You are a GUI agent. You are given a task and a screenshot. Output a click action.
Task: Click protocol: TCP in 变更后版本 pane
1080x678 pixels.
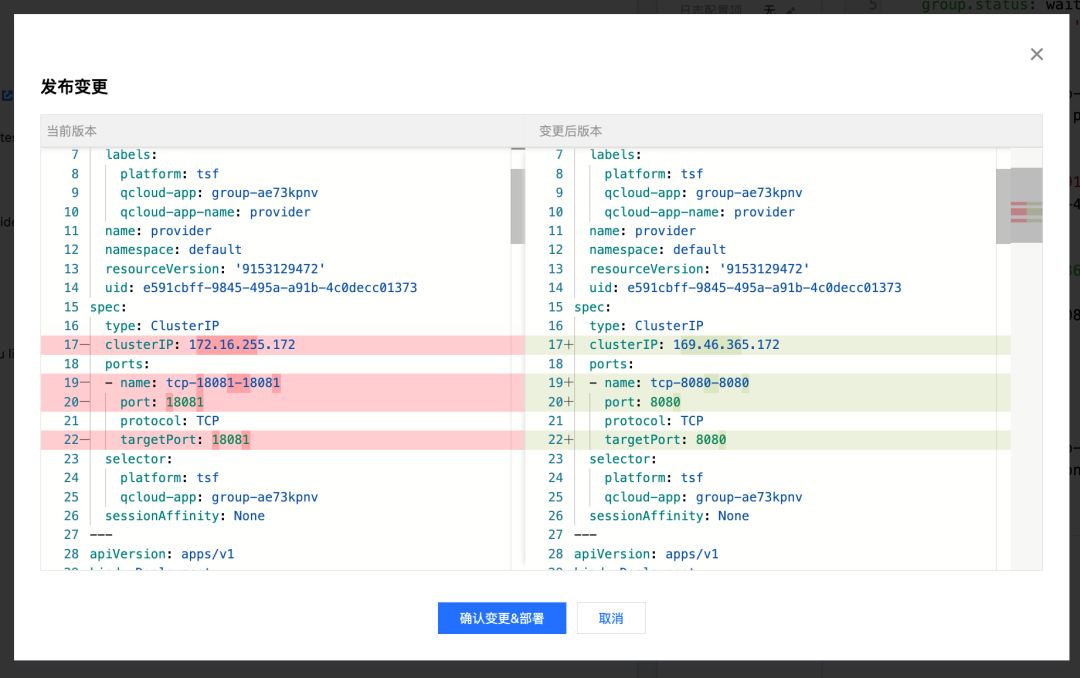[x=654, y=421]
